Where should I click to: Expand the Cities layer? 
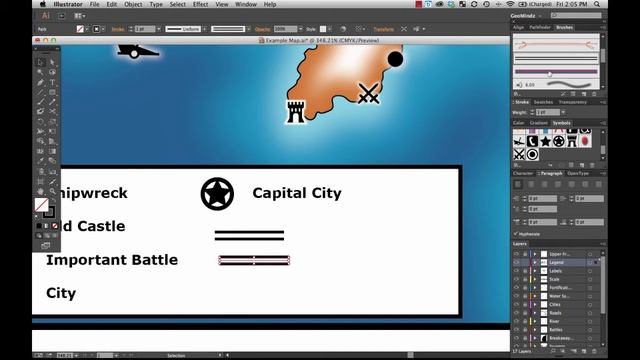[535, 304]
